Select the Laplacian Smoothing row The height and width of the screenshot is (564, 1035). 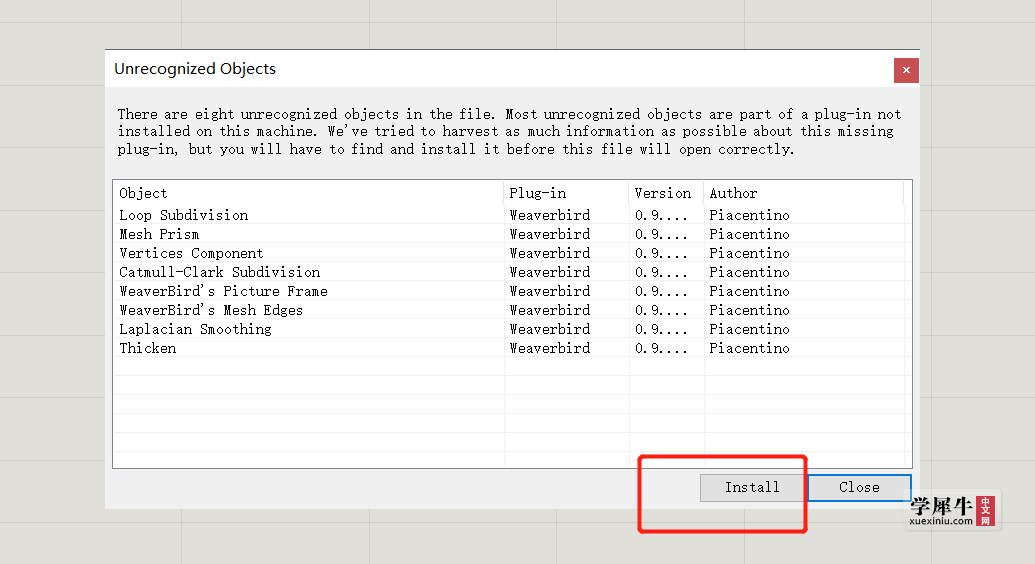(512, 330)
